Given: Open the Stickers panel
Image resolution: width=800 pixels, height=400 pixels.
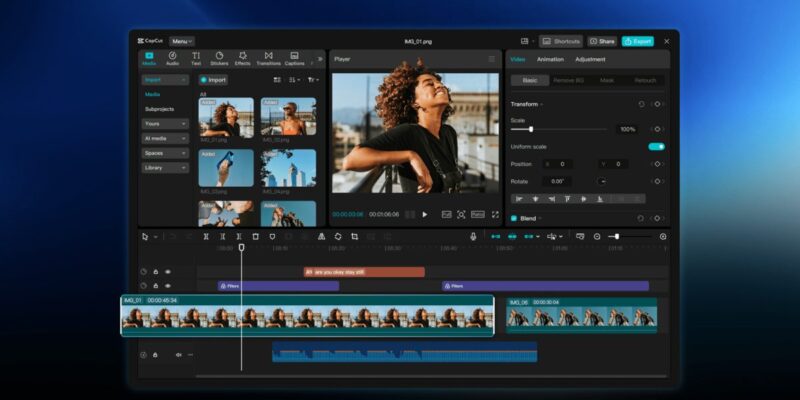Looking at the screenshot, I should click(x=219, y=59).
